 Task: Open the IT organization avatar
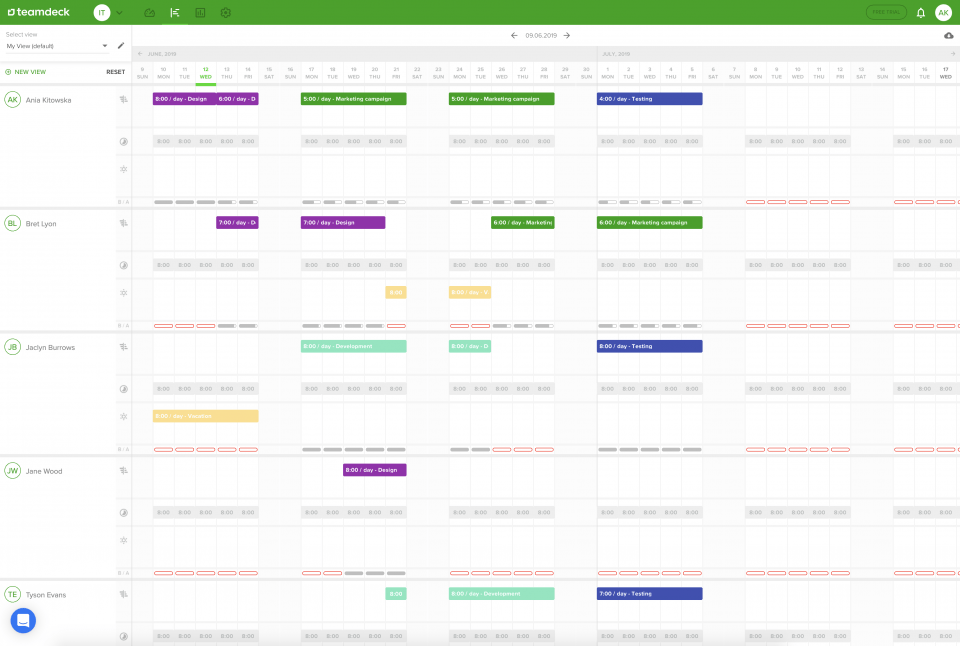[102, 12]
